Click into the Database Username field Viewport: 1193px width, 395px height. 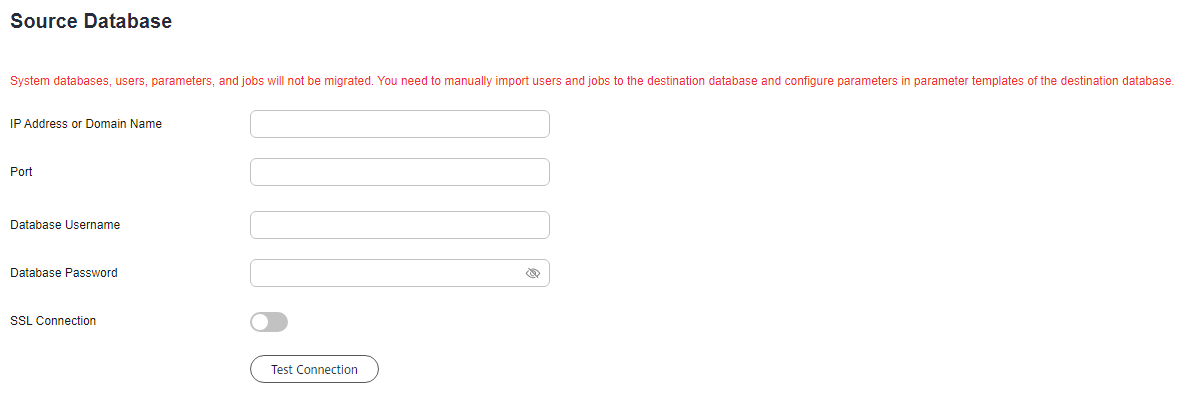[x=399, y=225]
